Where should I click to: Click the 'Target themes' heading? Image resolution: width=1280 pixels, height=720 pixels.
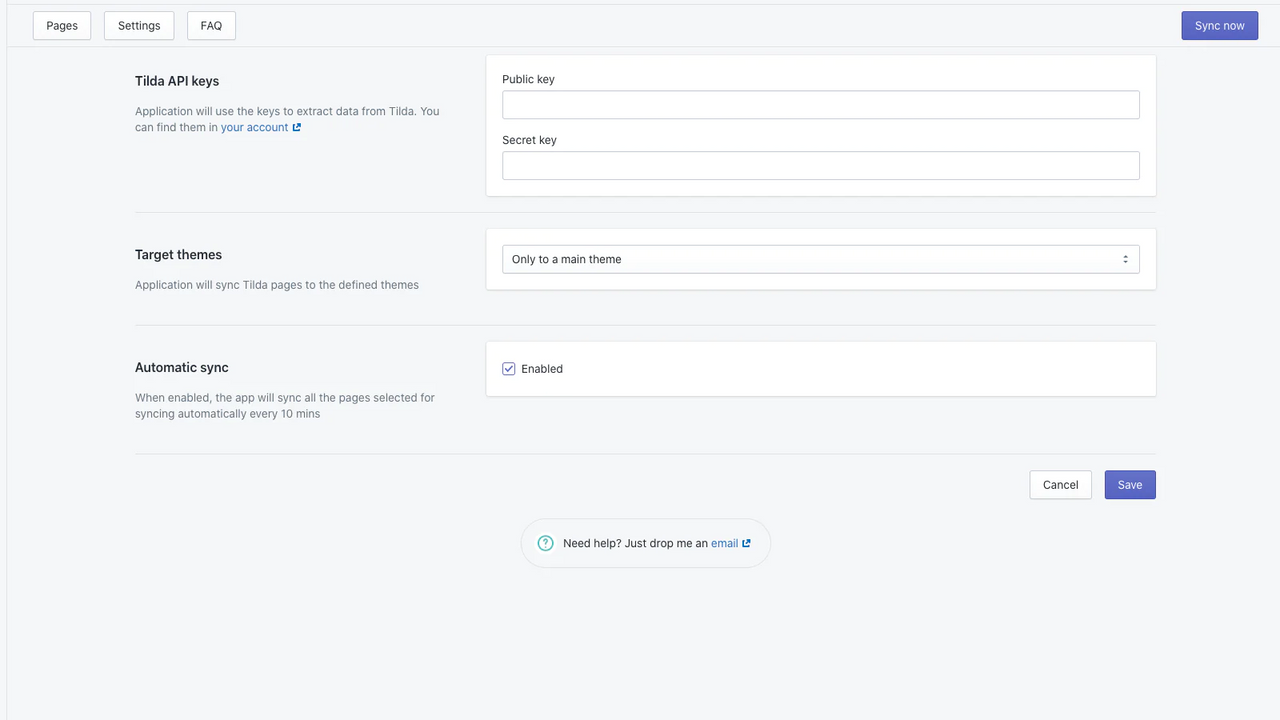pos(178,255)
